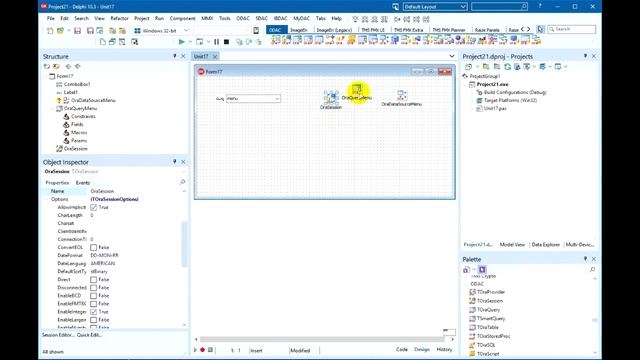
Task: Switch to the Events tab in Object Inspector
Action: click(x=83, y=182)
